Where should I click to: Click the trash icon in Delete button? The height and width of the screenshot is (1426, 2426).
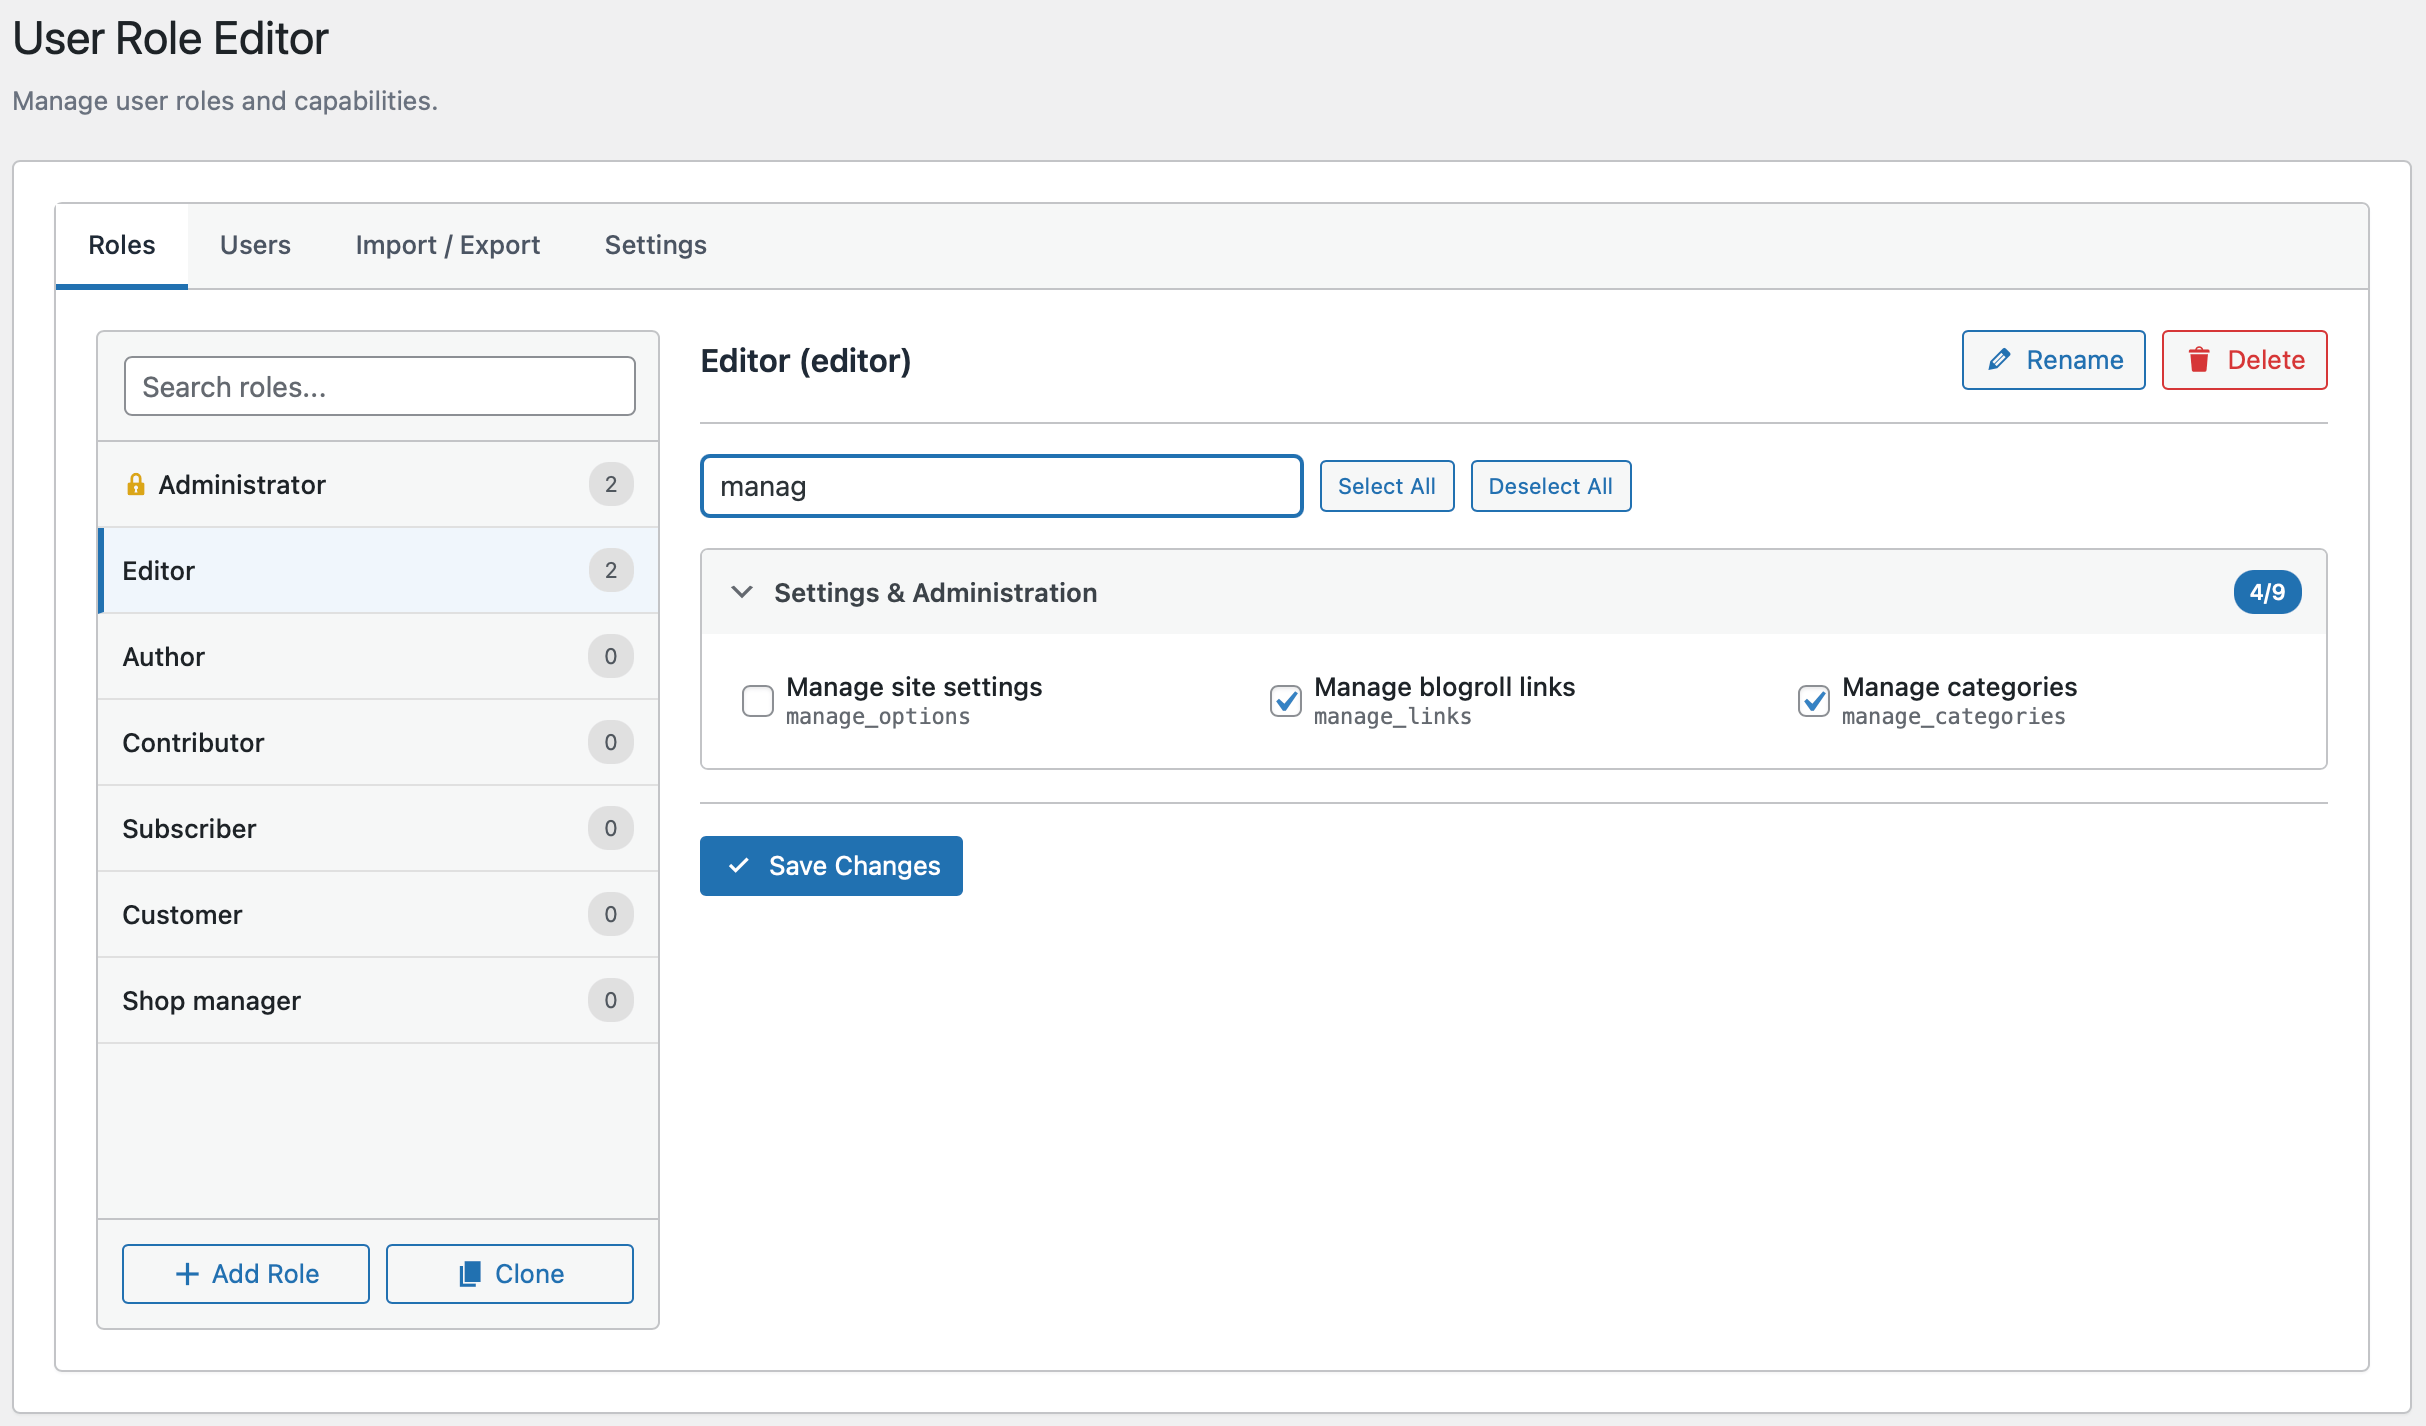coord(2200,360)
